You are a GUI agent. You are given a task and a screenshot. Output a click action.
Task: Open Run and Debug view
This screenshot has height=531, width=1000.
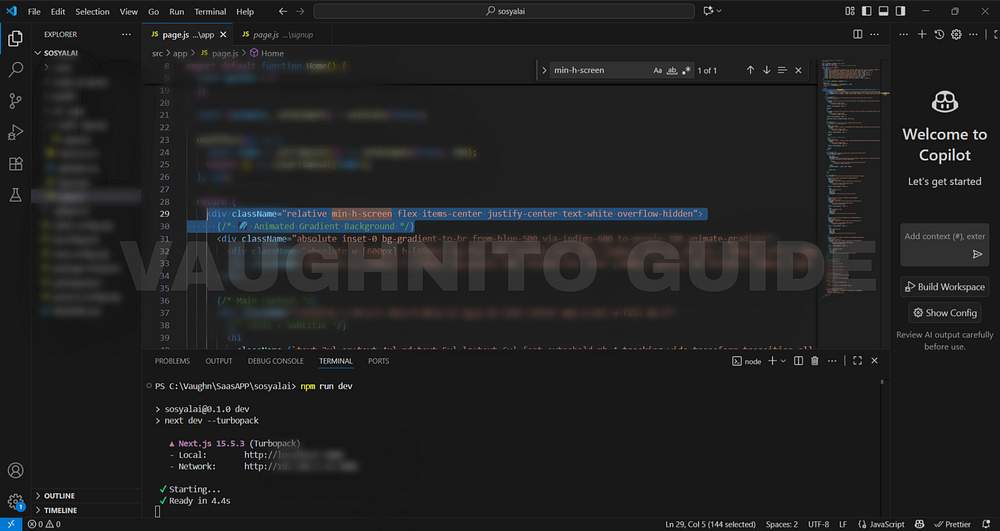pos(15,132)
